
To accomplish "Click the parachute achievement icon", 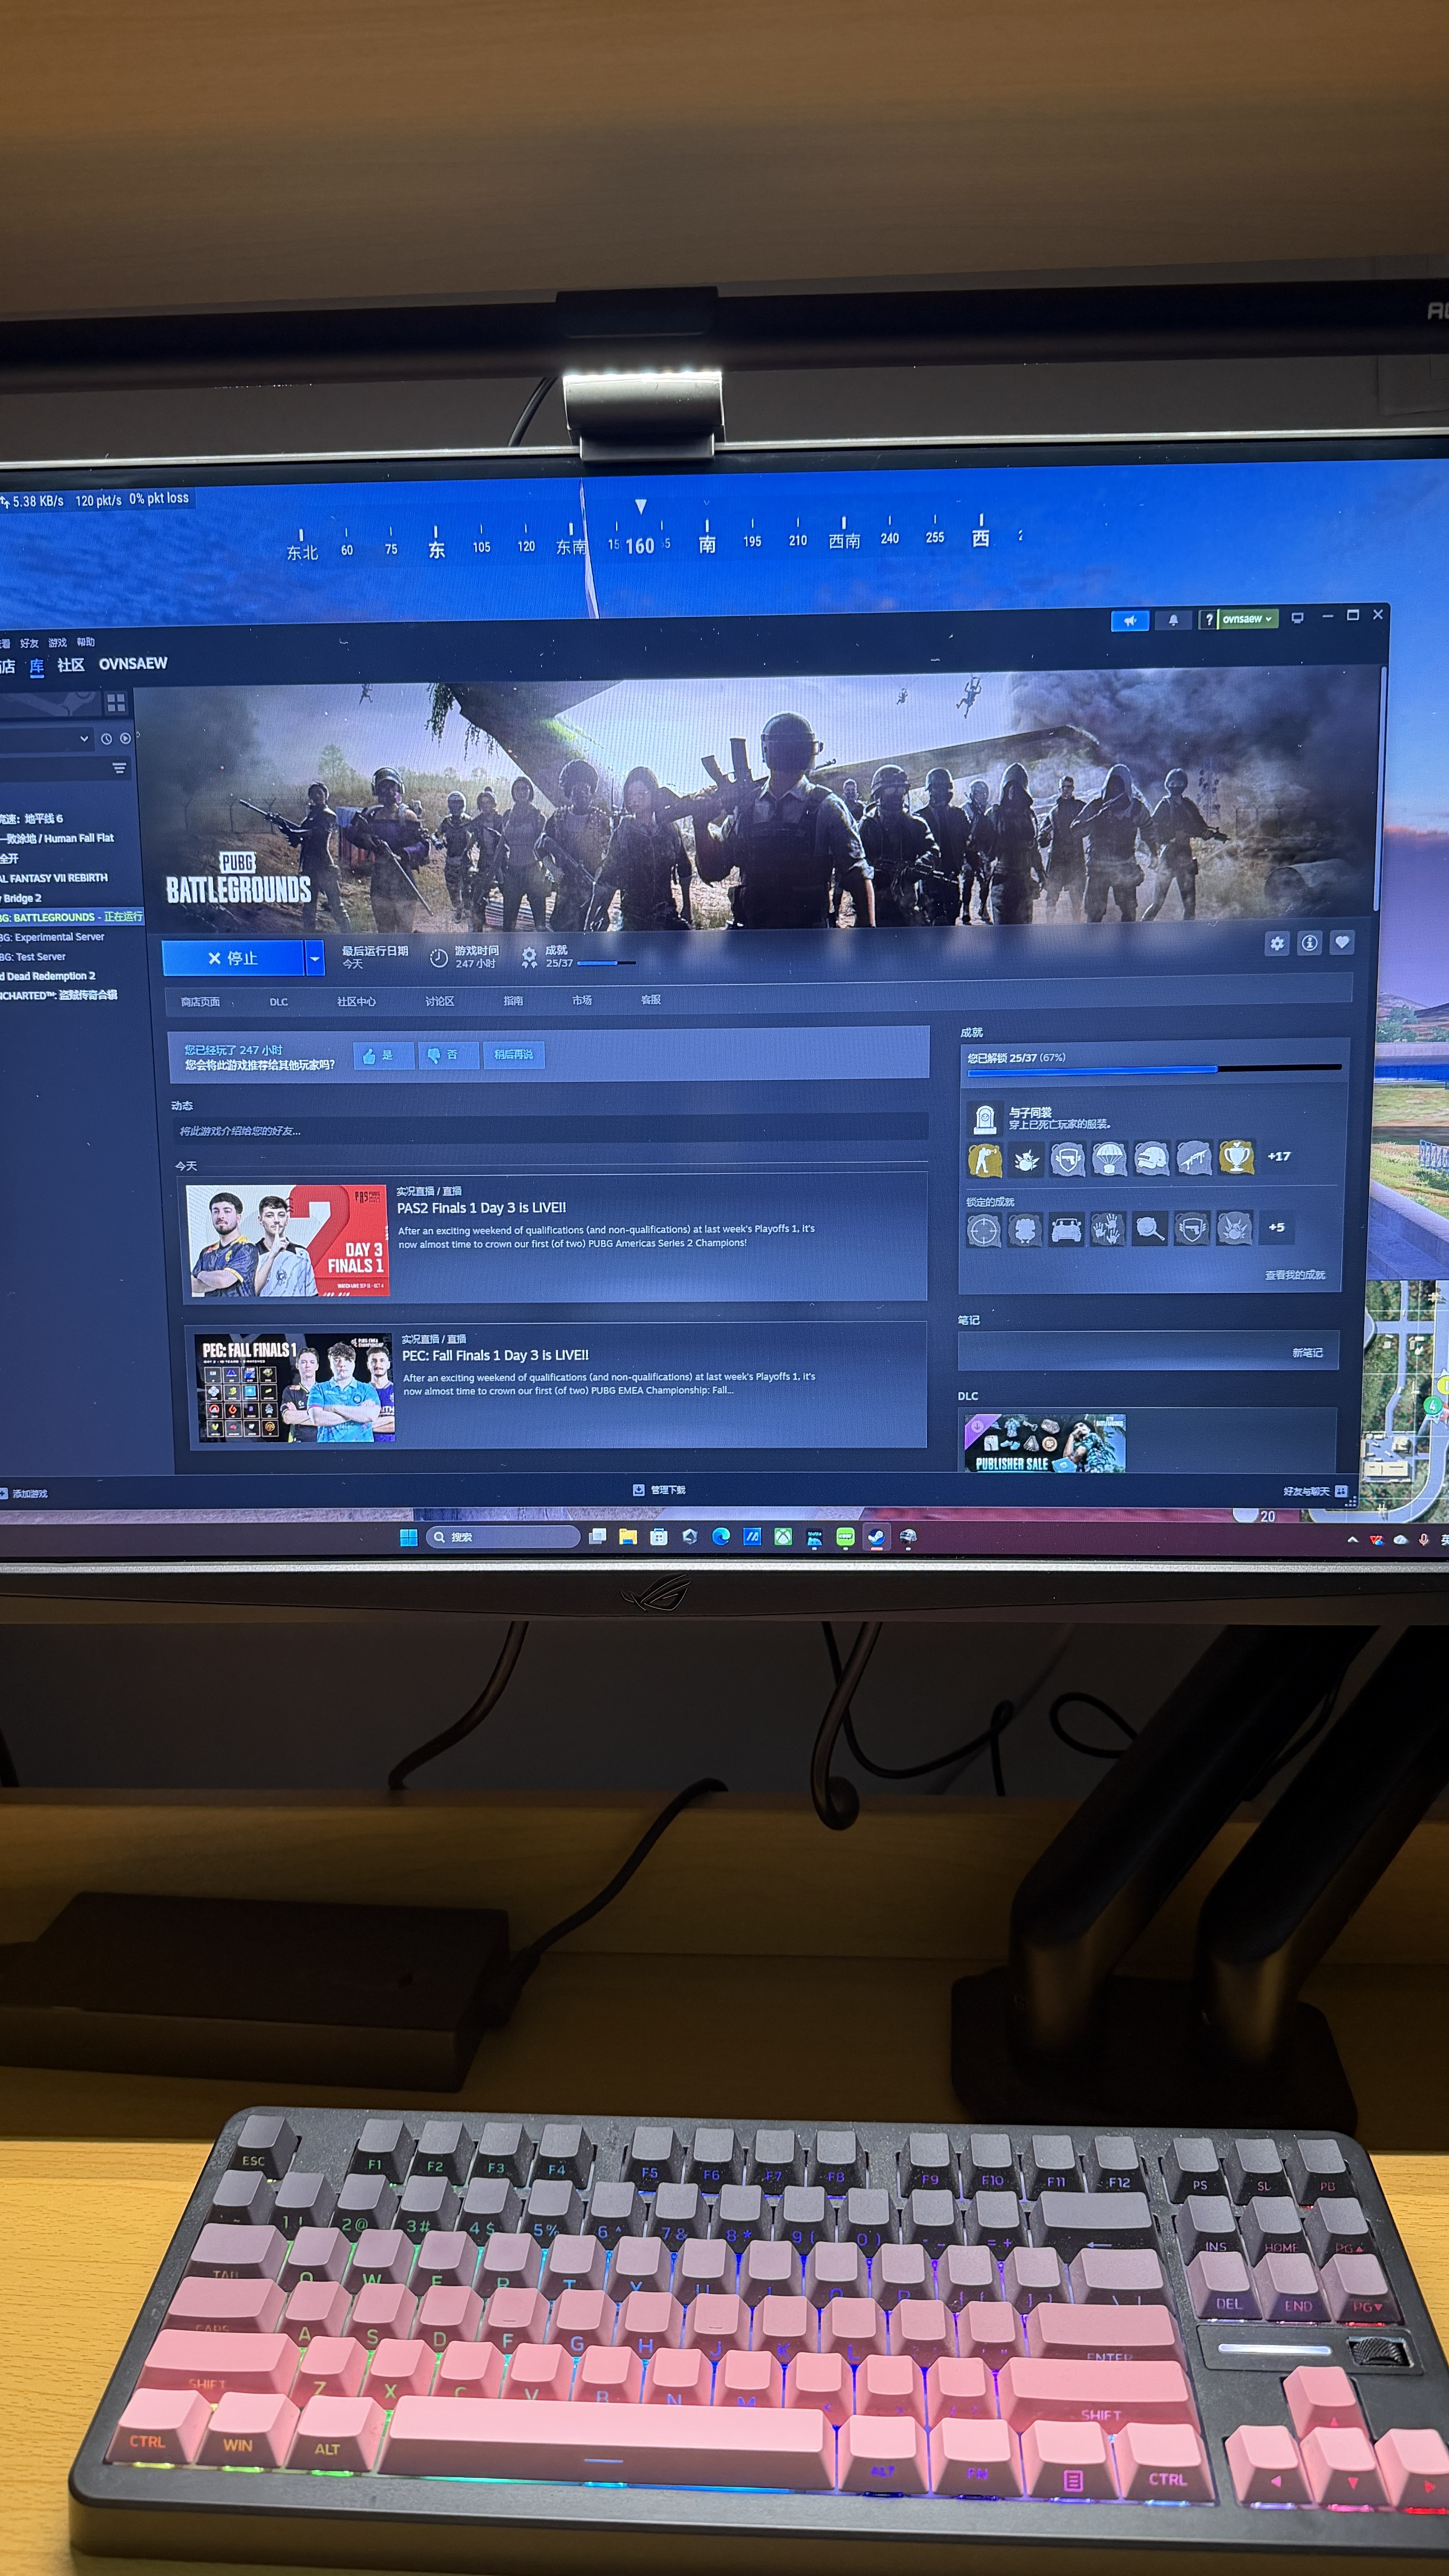I will point(1109,1159).
